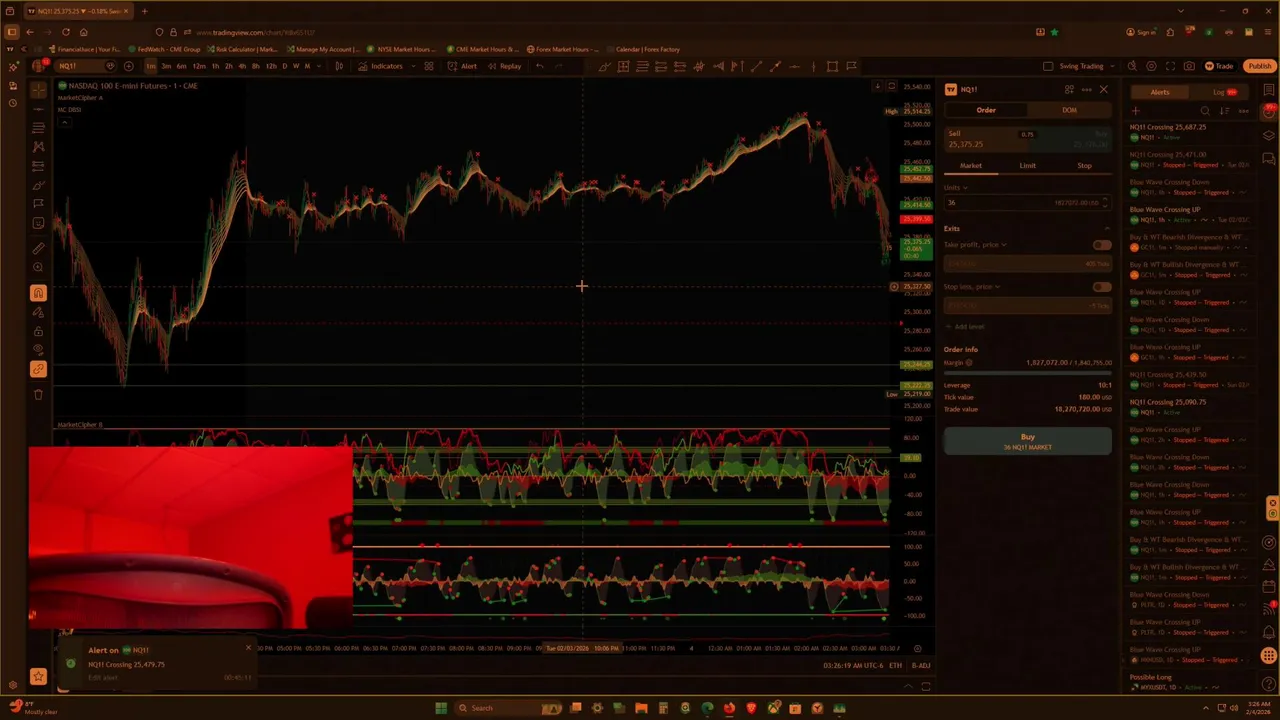Open the Units dropdown
The height and width of the screenshot is (720, 1280).
pos(956,187)
